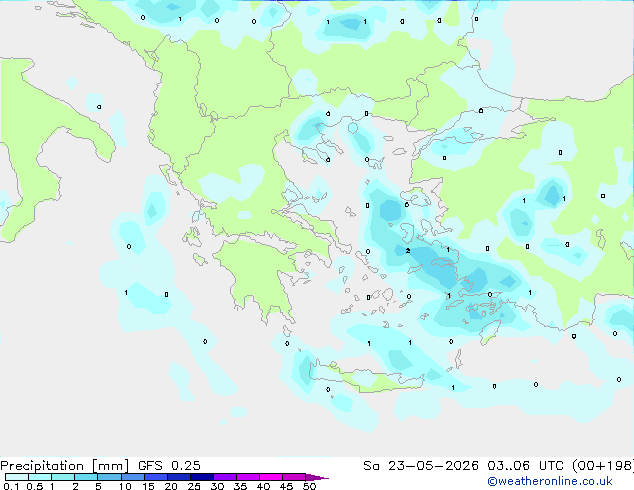The width and height of the screenshot is (634, 490).
Task: Click the 35–40 mm violet swatch
Action: [x=247, y=477]
